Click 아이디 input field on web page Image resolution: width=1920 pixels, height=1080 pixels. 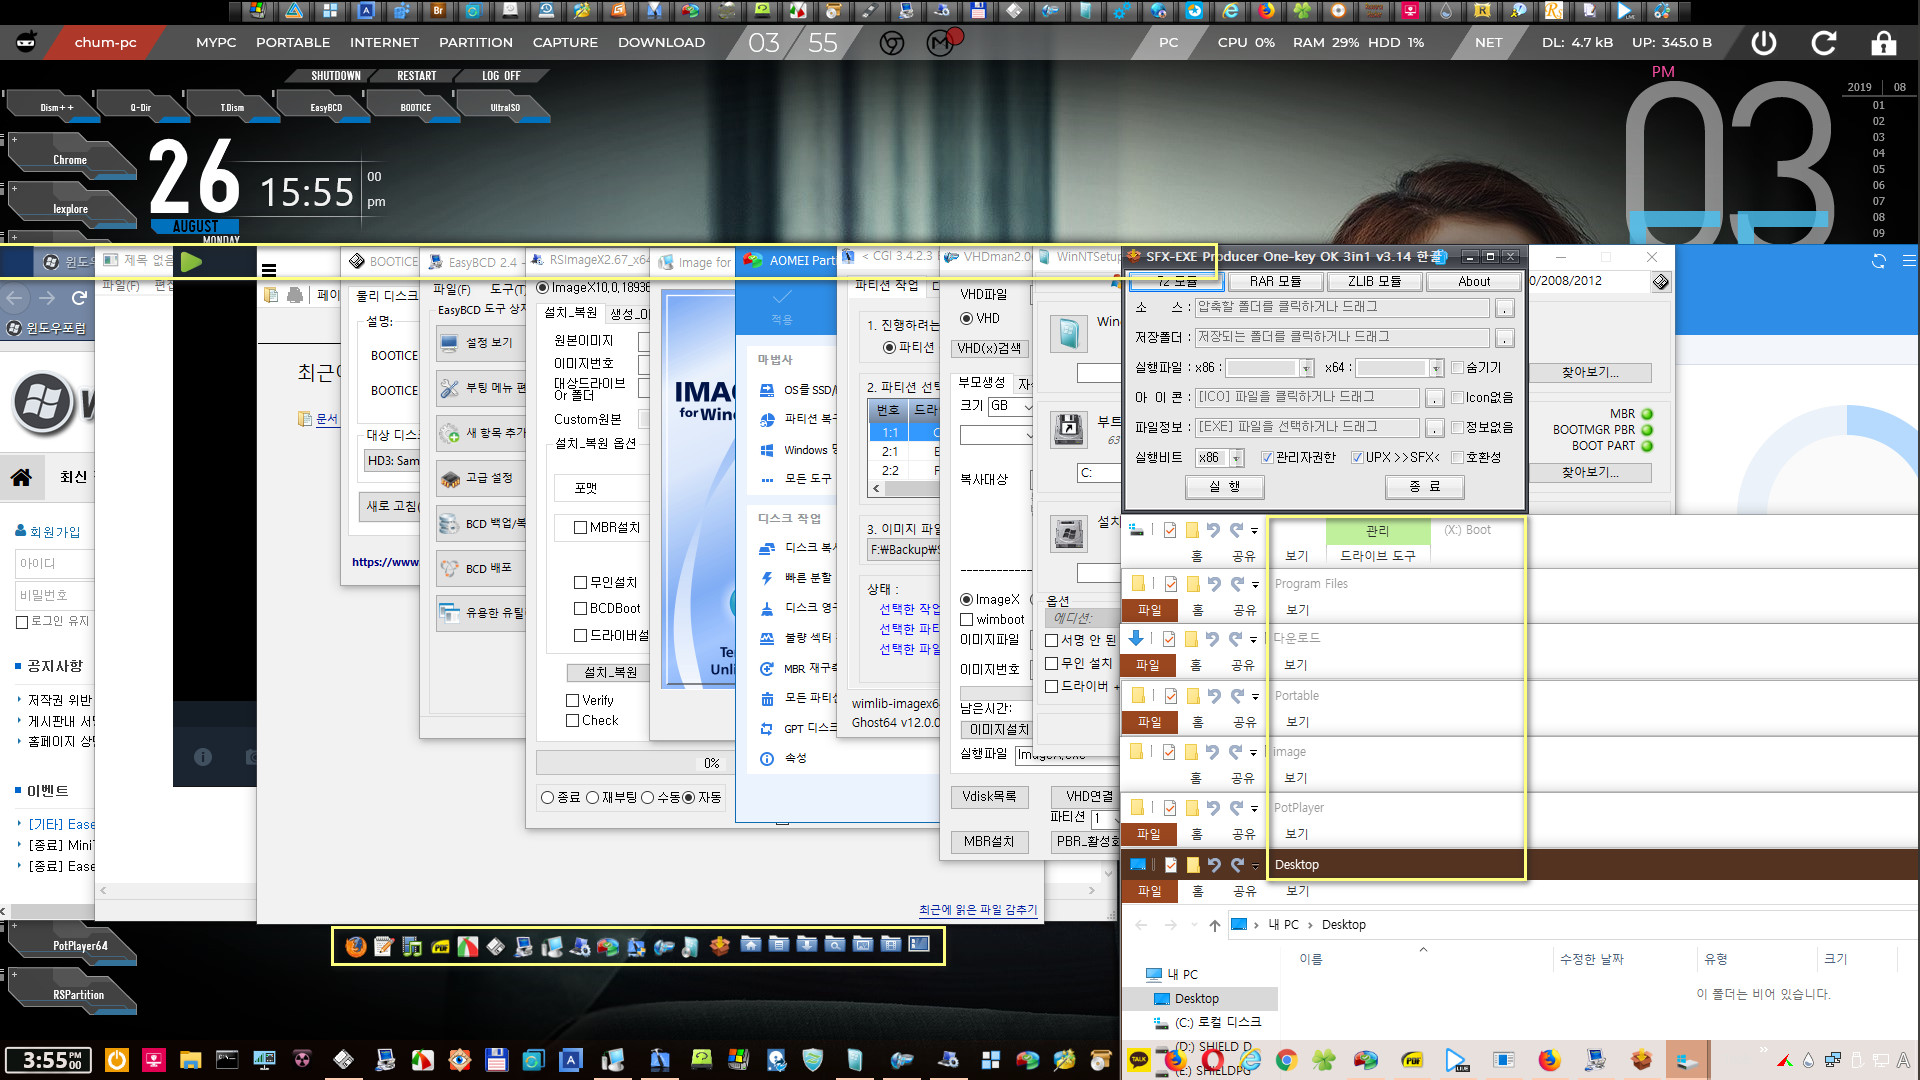54,564
